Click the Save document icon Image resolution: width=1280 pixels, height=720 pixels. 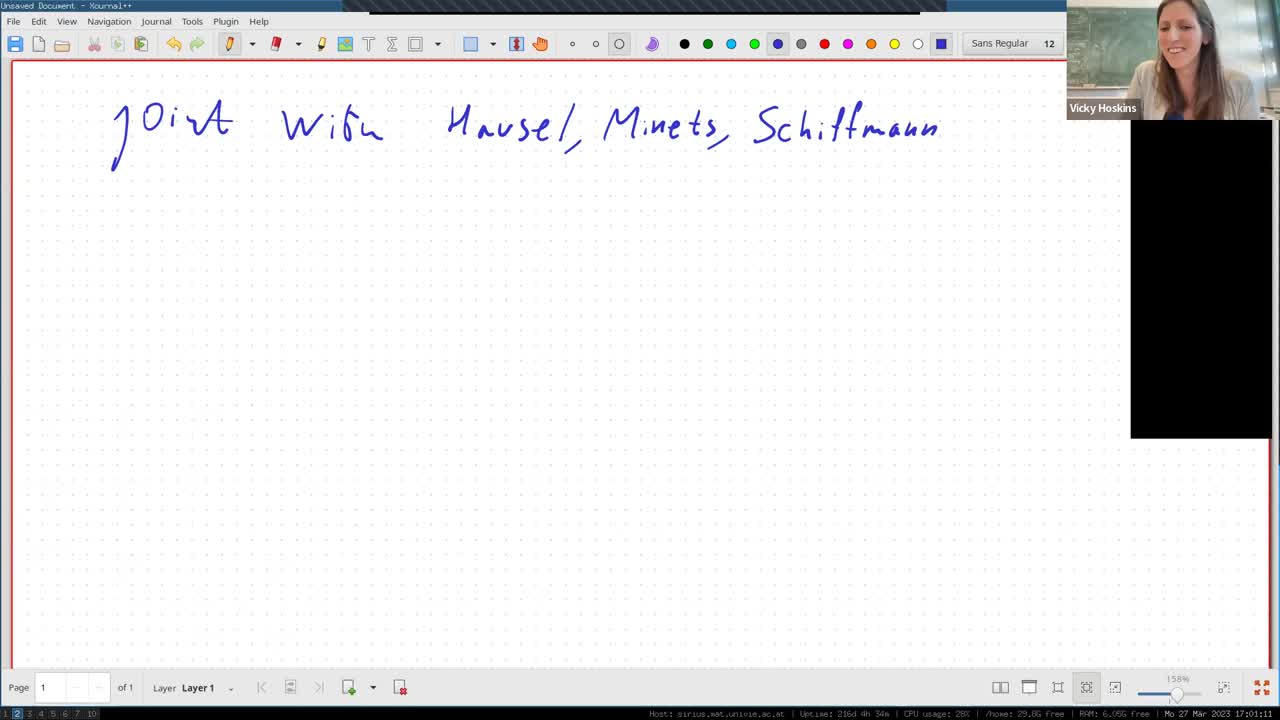click(x=15, y=44)
